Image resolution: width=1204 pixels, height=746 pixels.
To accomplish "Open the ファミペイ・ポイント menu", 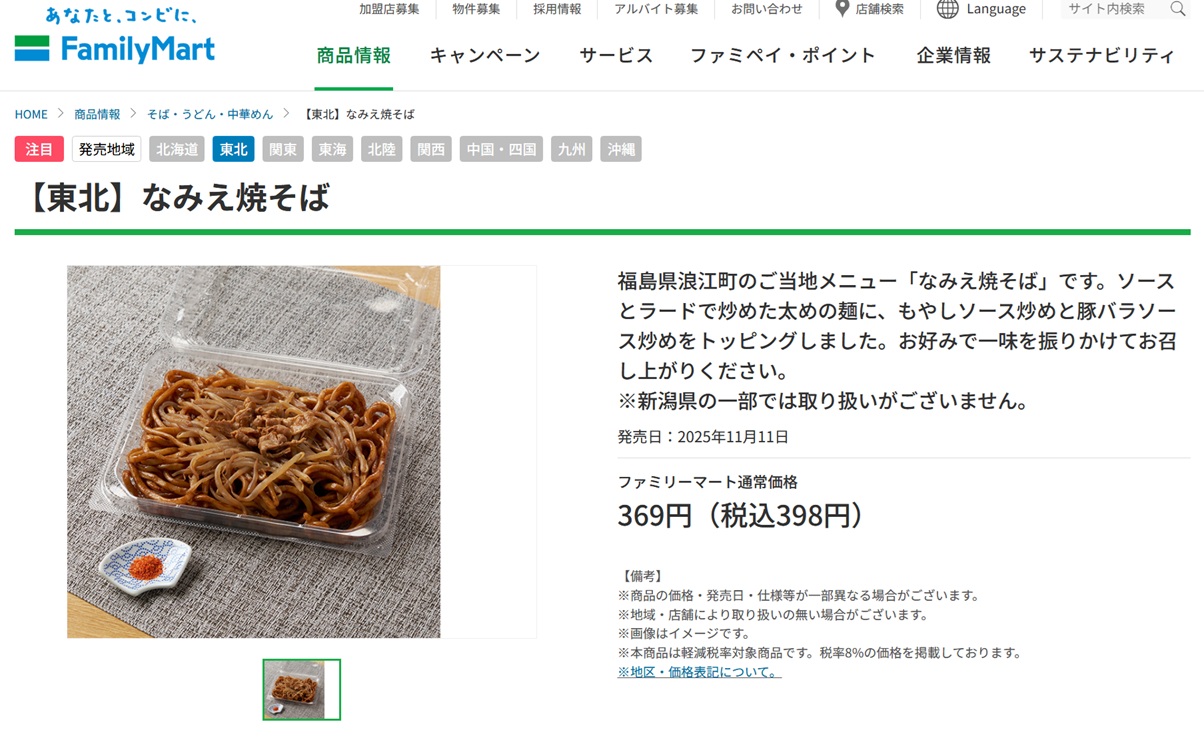I will tap(783, 56).
